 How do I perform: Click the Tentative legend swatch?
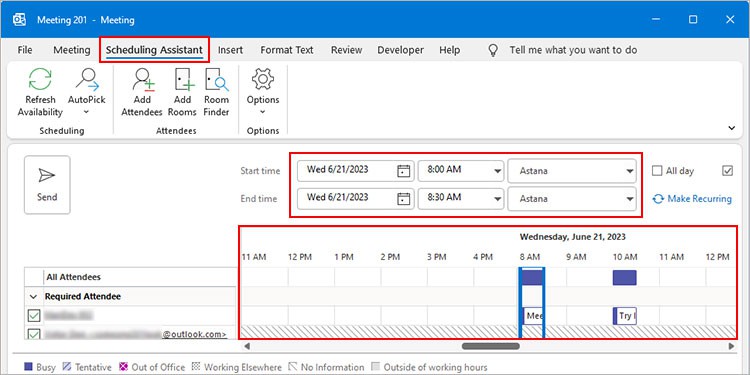(x=66, y=367)
